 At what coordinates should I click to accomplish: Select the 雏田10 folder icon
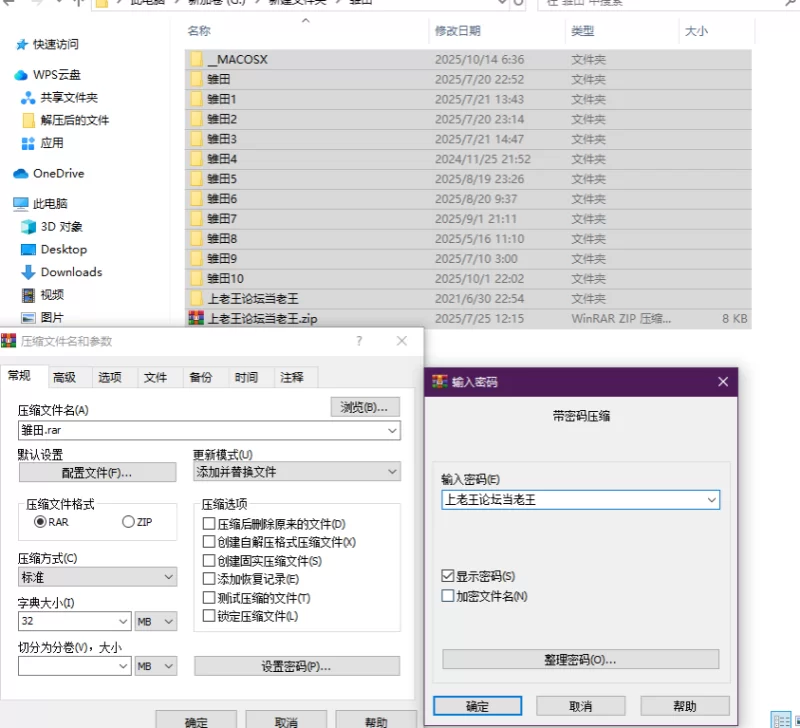point(197,278)
